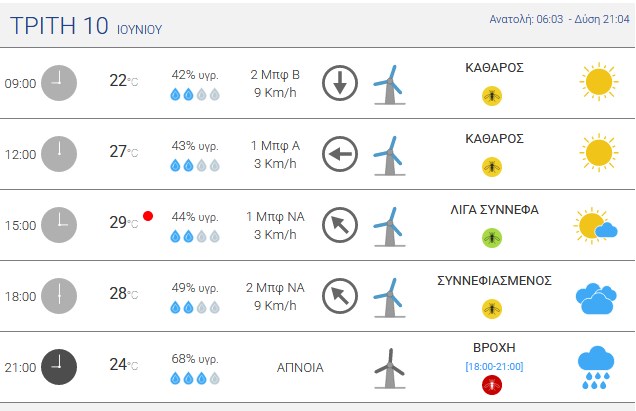Click the north wind arrow at 09:00

point(340,83)
